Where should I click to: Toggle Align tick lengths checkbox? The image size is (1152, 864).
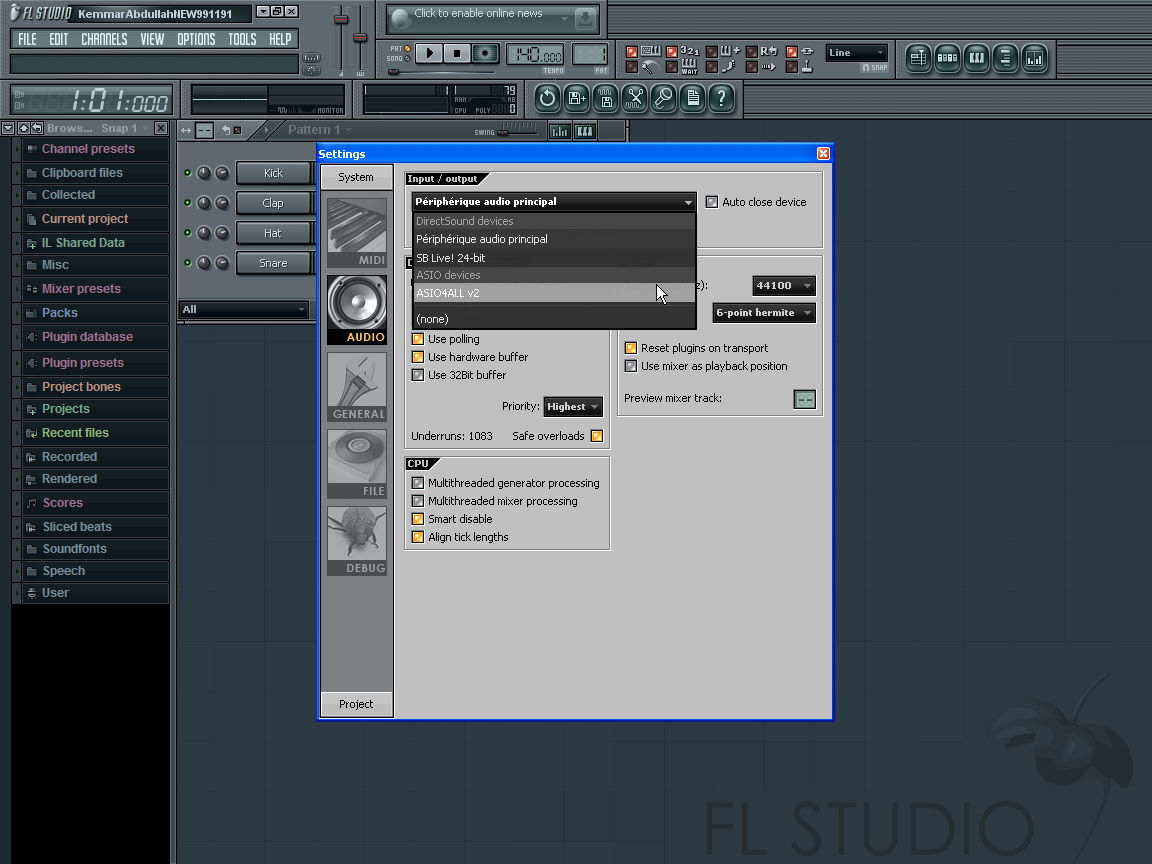click(418, 537)
